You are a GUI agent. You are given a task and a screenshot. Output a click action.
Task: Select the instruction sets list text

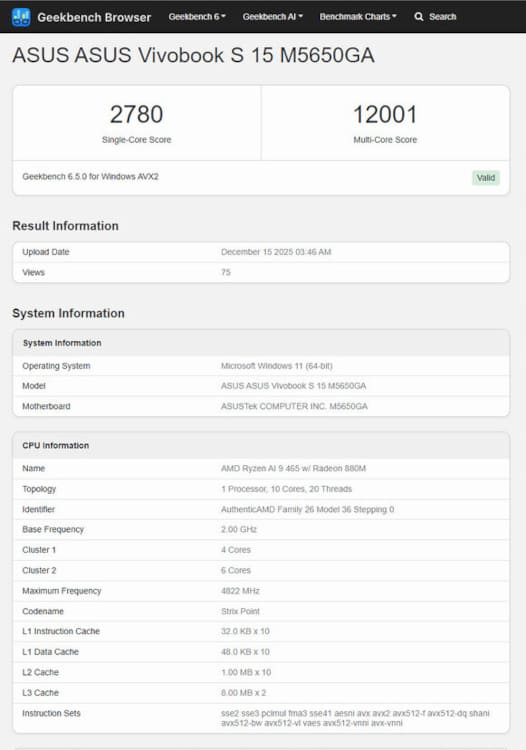pyautogui.click(x=355, y=718)
